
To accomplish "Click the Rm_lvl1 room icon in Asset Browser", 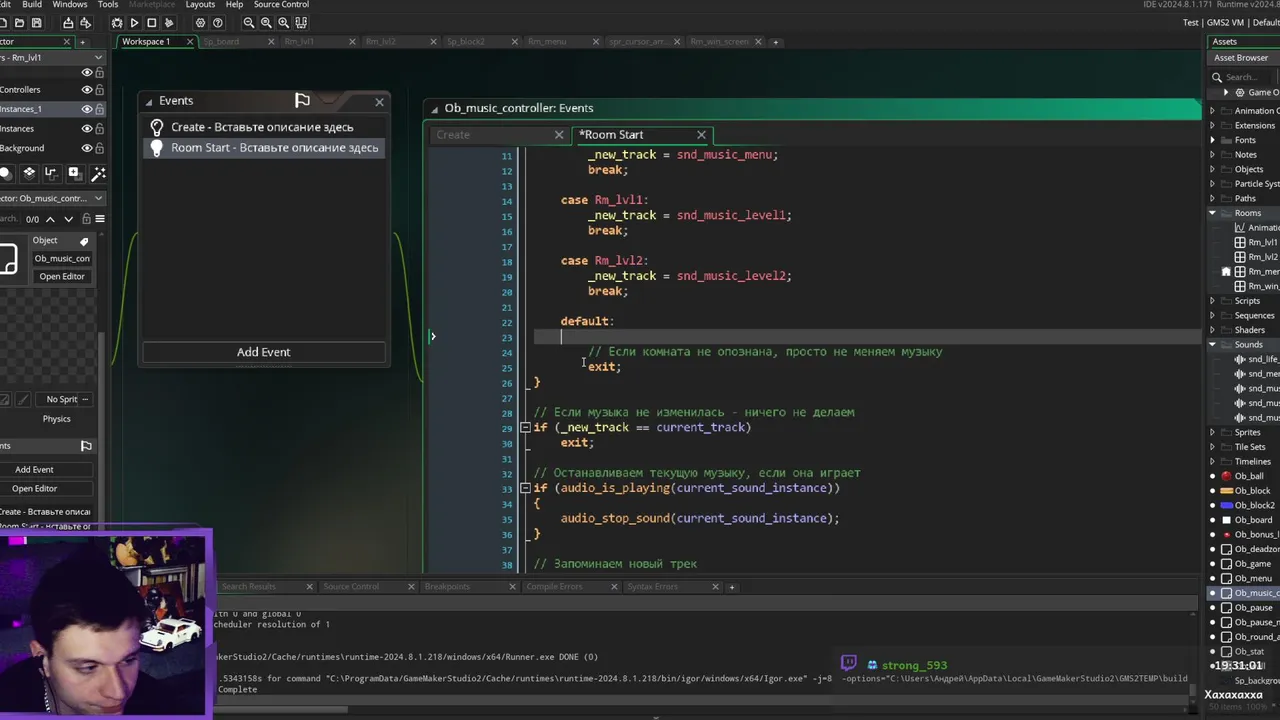I will click(x=1241, y=242).
